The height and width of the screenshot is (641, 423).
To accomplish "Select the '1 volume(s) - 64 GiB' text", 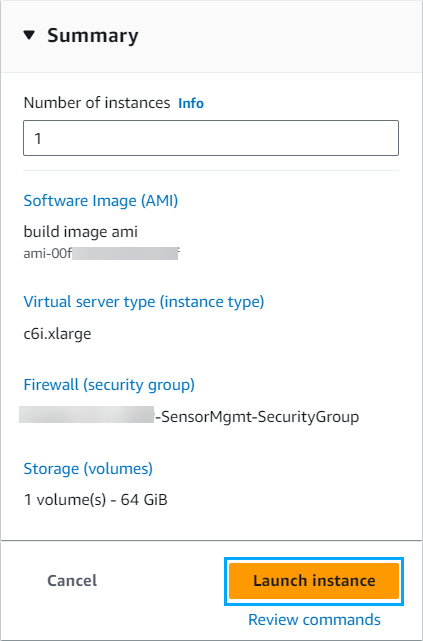I will [96, 500].
